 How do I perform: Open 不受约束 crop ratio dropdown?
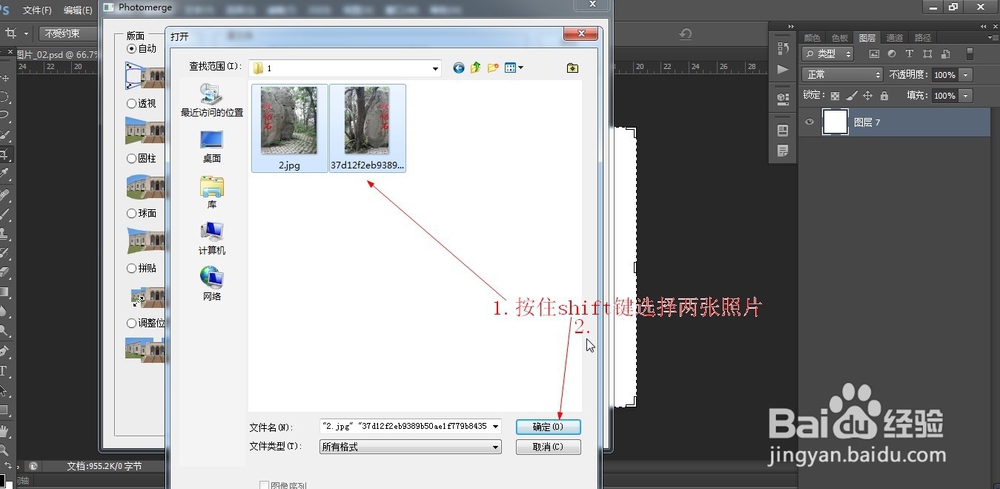68,33
